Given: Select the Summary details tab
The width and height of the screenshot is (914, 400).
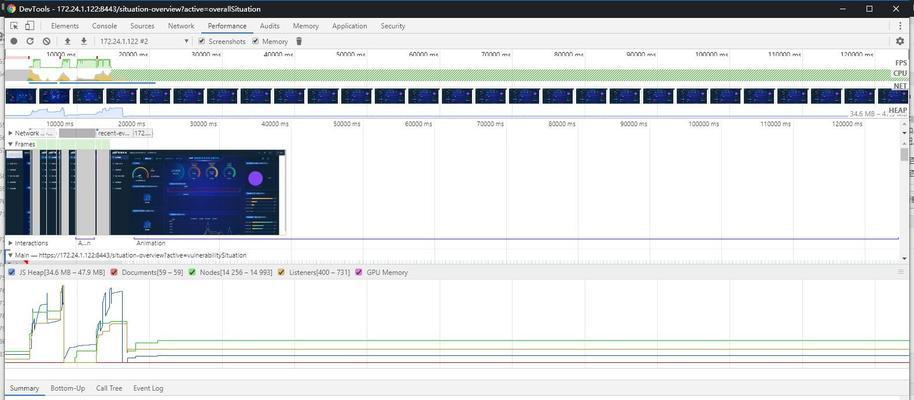Looking at the screenshot, I should pyautogui.click(x=24, y=388).
